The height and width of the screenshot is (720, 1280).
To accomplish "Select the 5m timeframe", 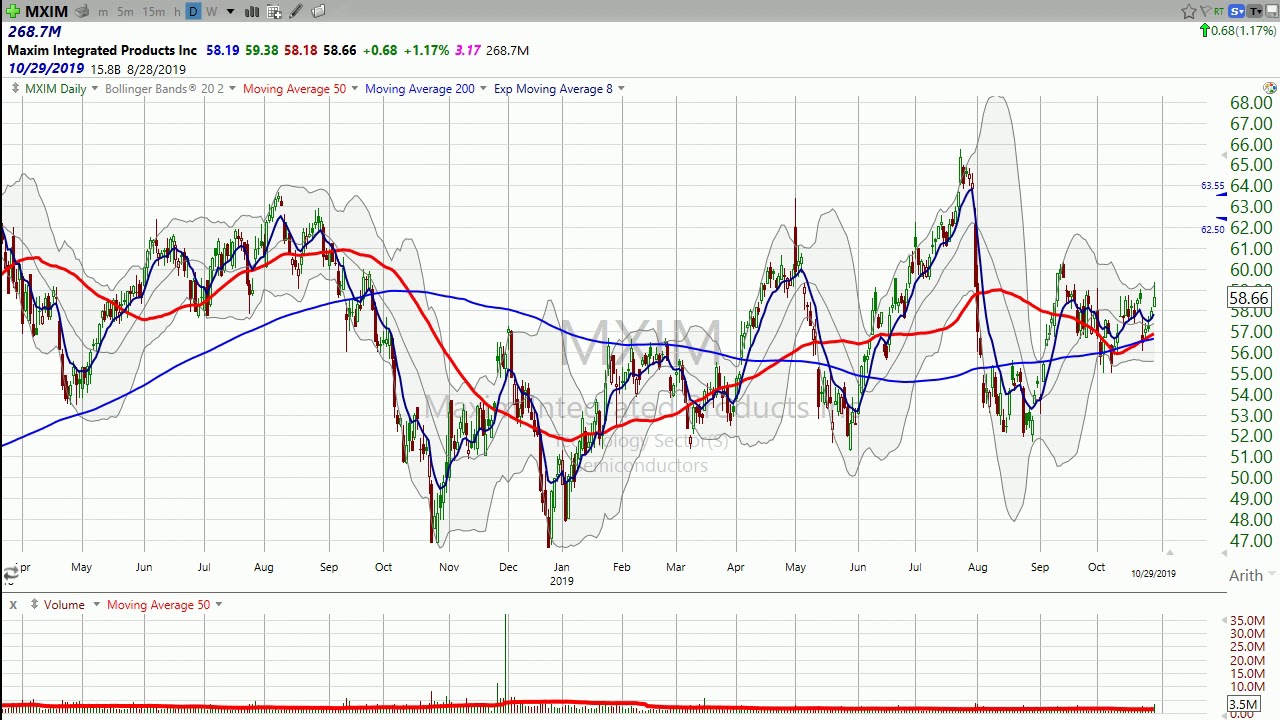I will [x=125, y=11].
